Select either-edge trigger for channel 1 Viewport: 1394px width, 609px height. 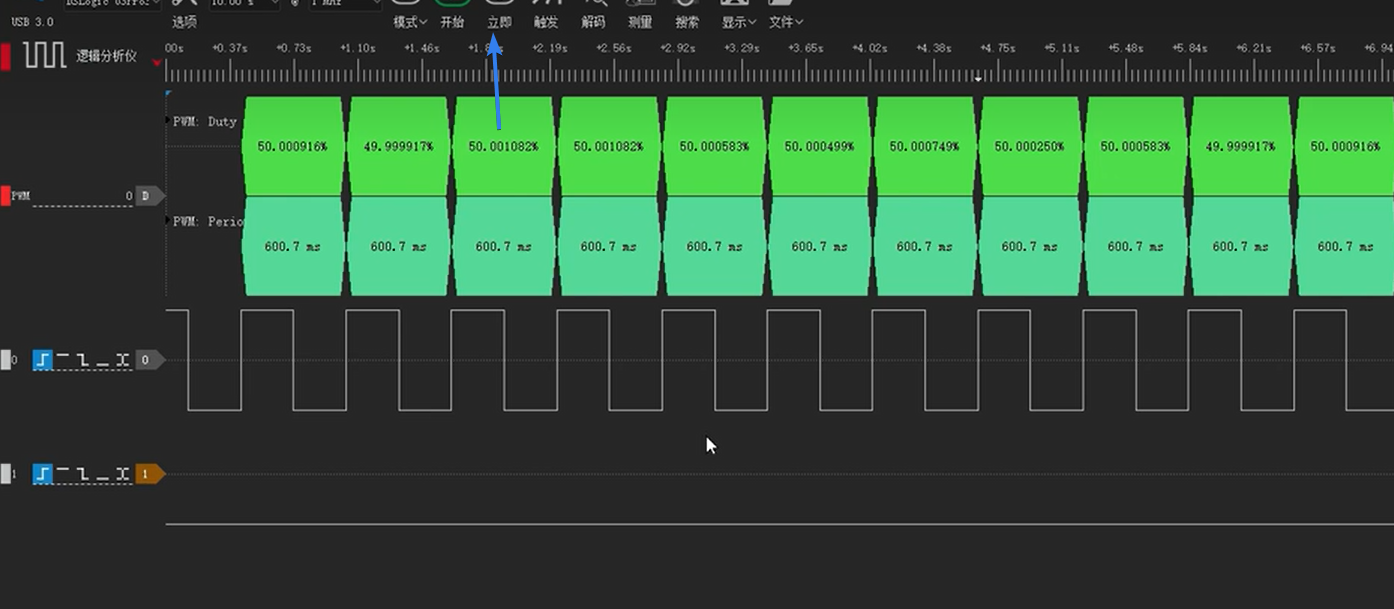(x=123, y=474)
